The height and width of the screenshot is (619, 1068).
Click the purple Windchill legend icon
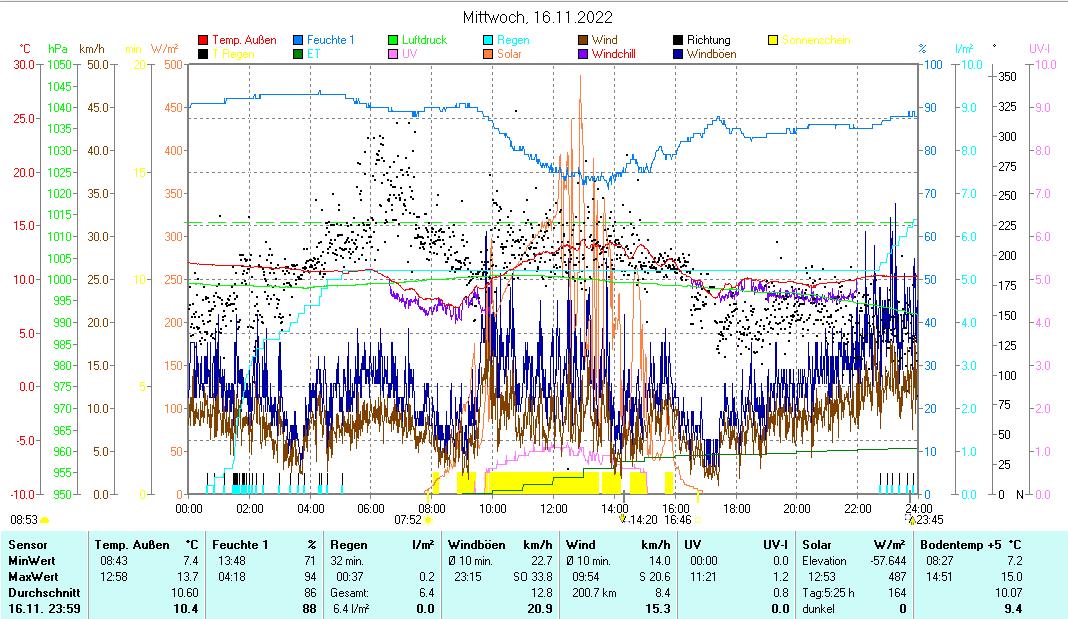[x=583, y=54]
